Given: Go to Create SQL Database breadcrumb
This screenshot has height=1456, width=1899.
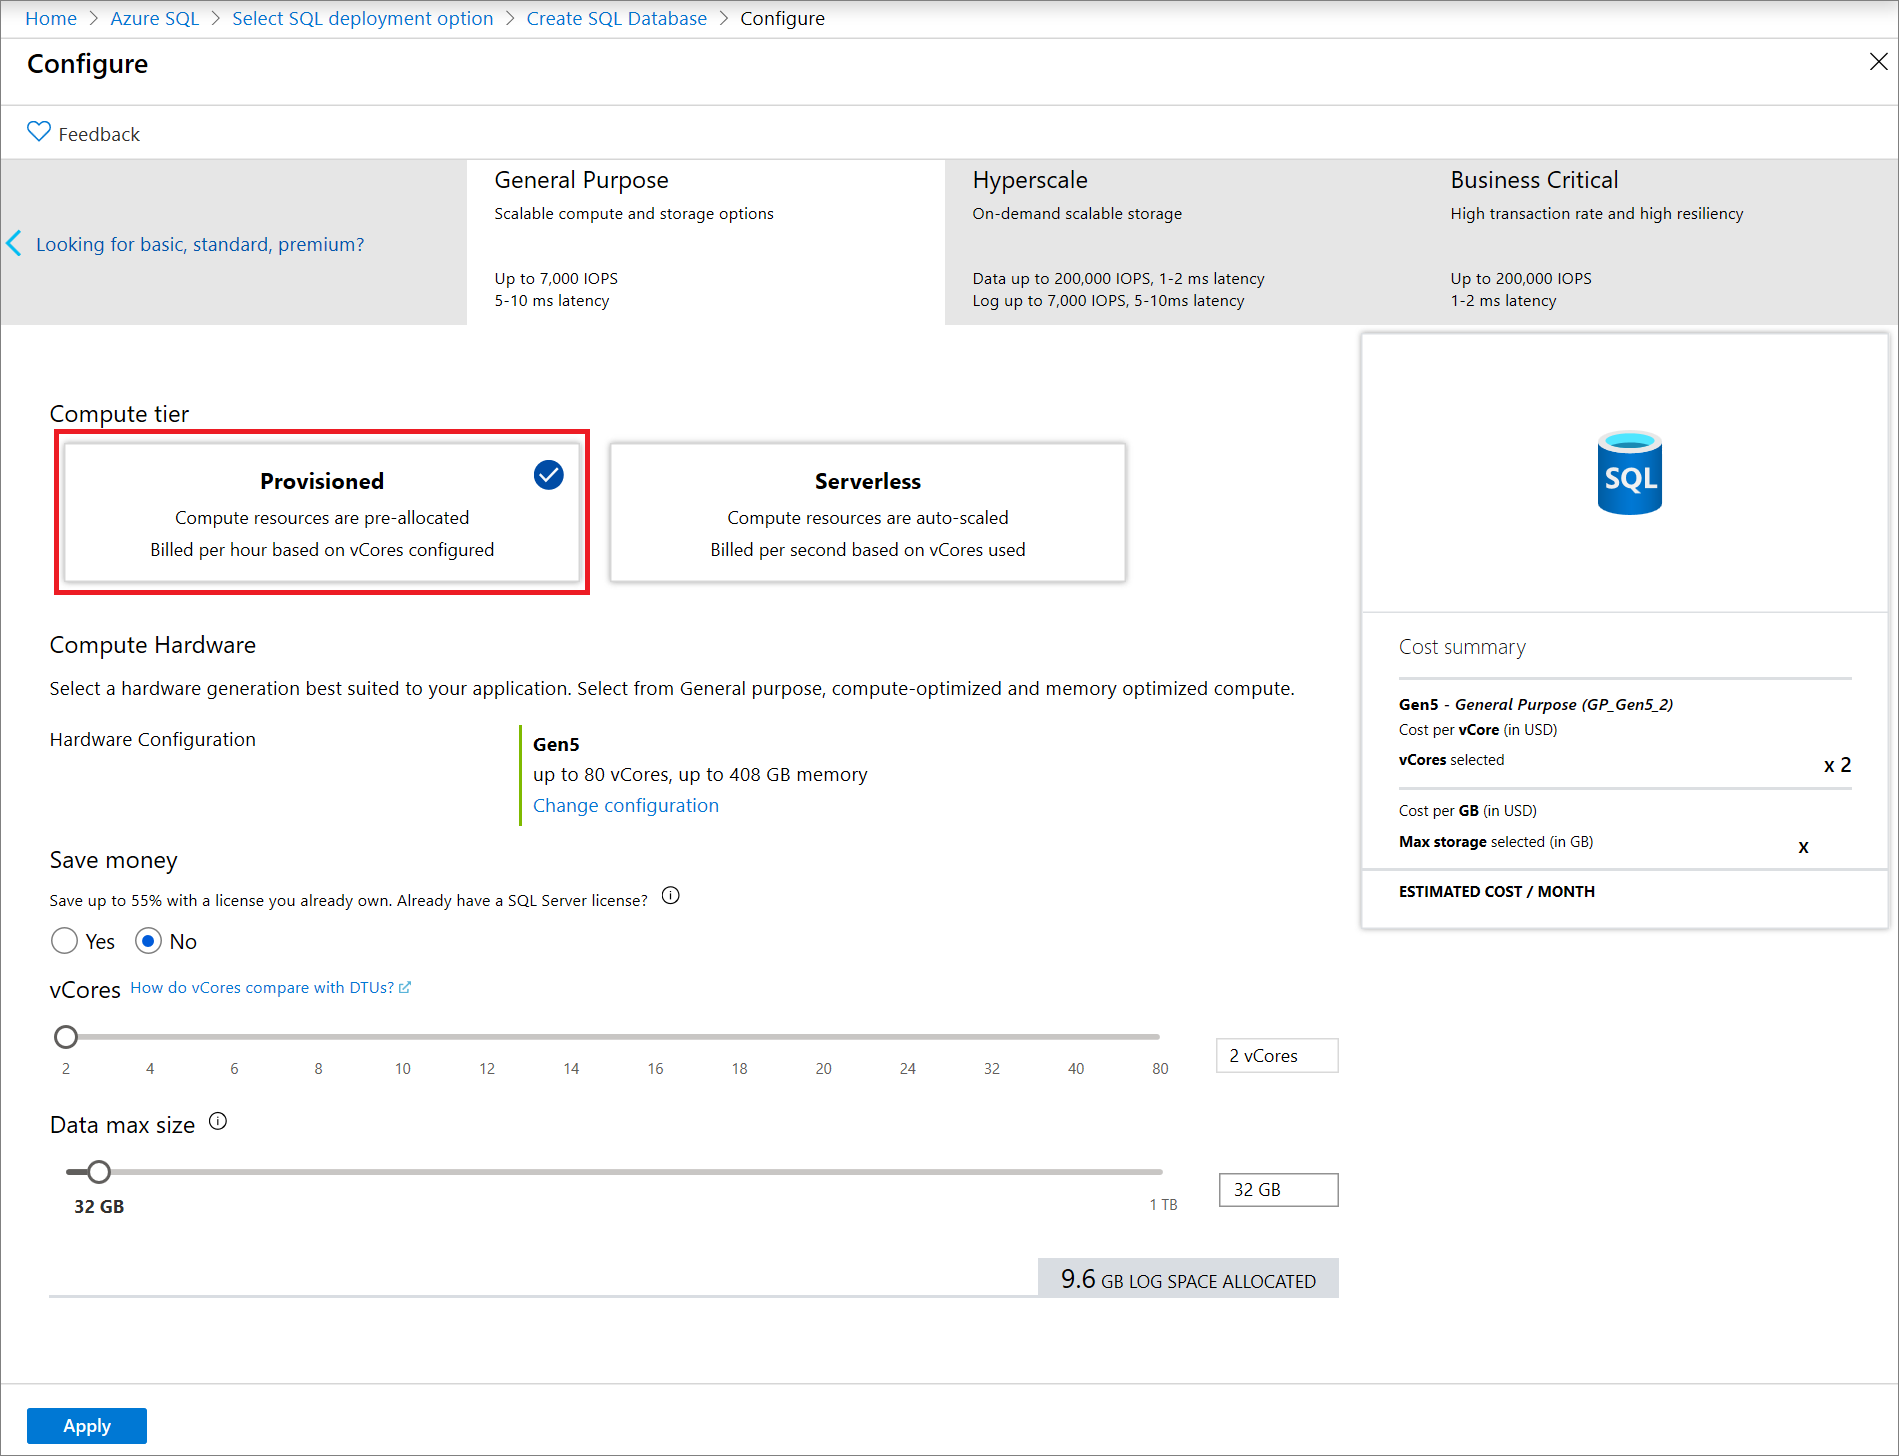Looking at the screenshot, I should tap(616, 18).
